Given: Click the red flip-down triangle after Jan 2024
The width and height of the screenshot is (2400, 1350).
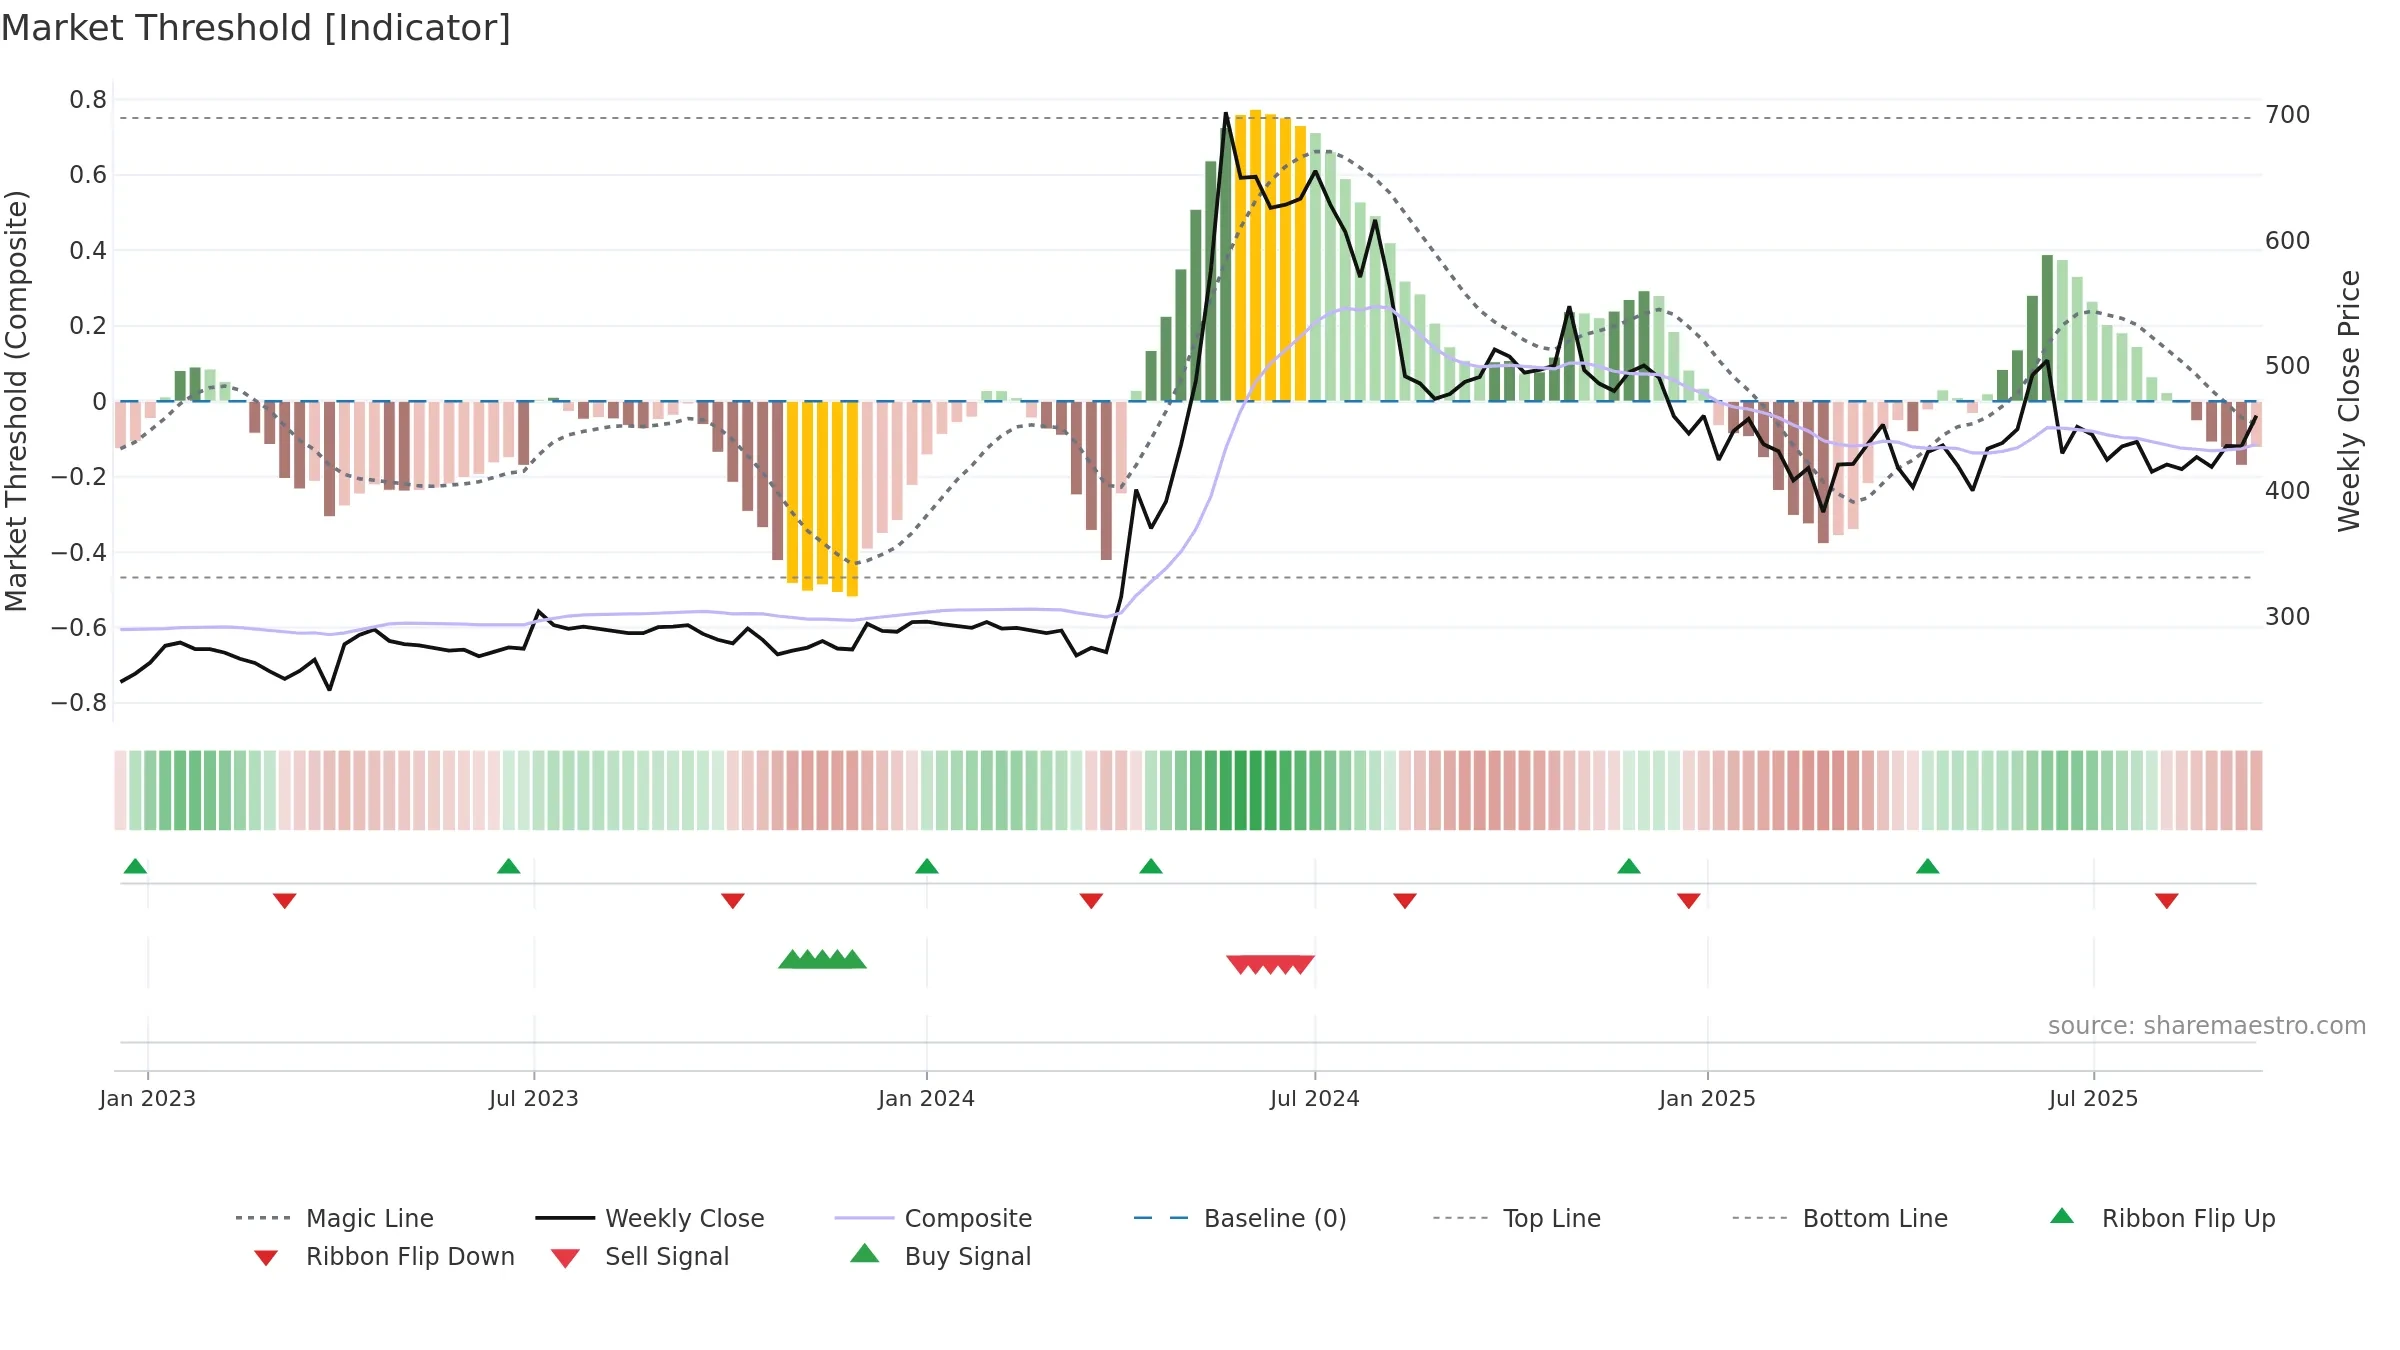Looking at the screenshot, I should 1092,901.
